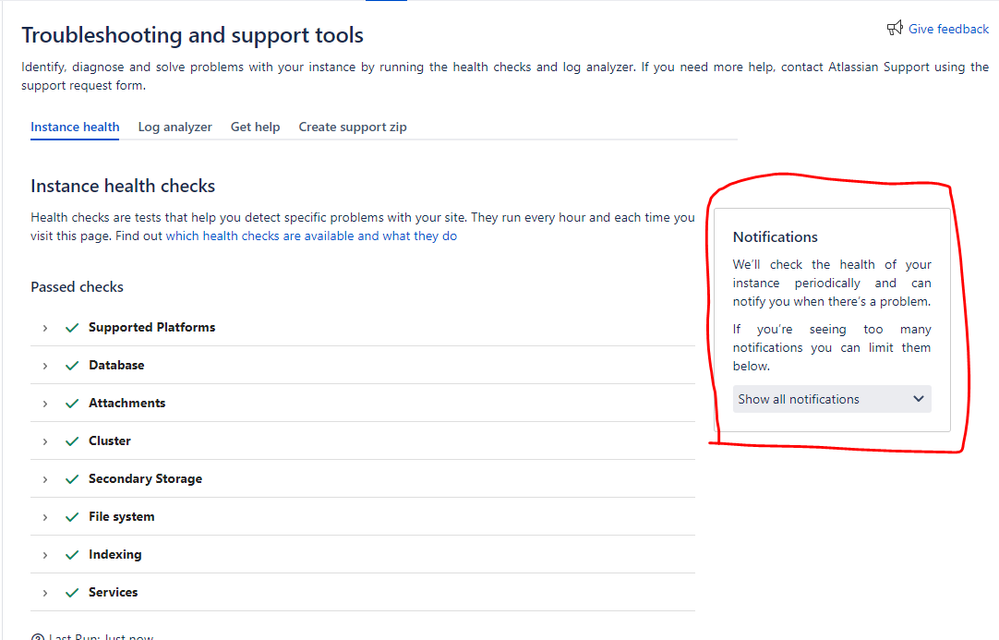
Task: Click the green checkmark beside Database
Action: (72, 365)
